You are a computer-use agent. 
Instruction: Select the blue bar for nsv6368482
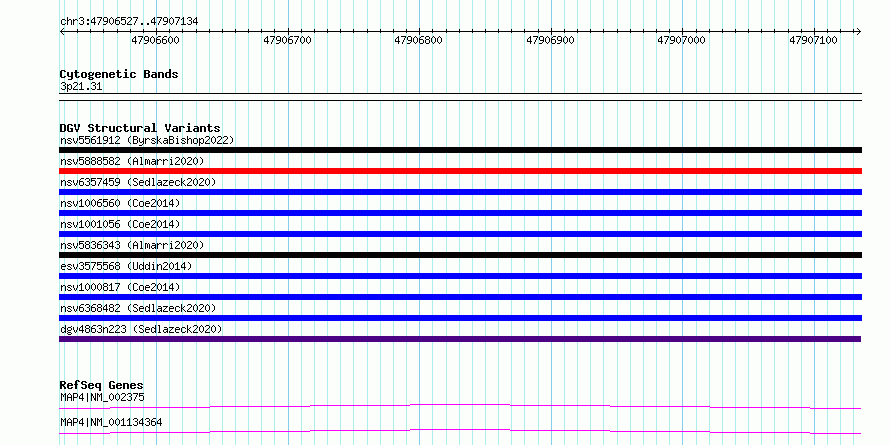tap(460, 318)
